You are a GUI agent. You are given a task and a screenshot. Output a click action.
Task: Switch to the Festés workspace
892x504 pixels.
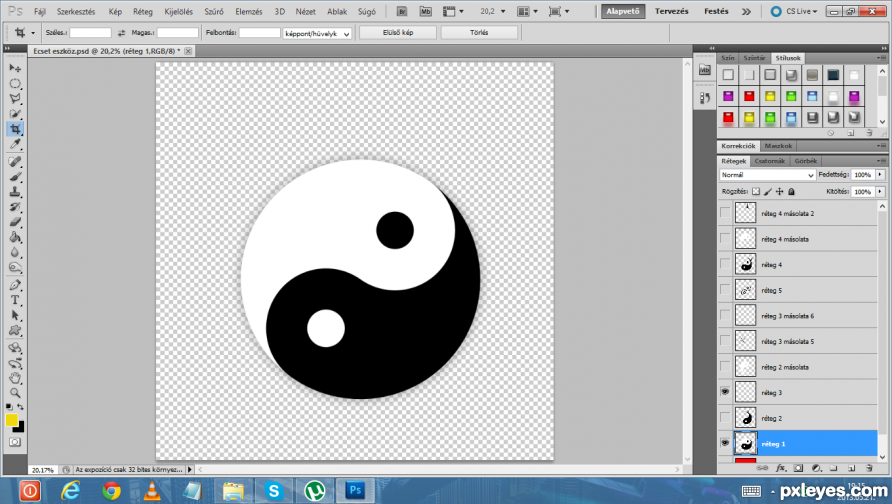[x=716, y=11]
